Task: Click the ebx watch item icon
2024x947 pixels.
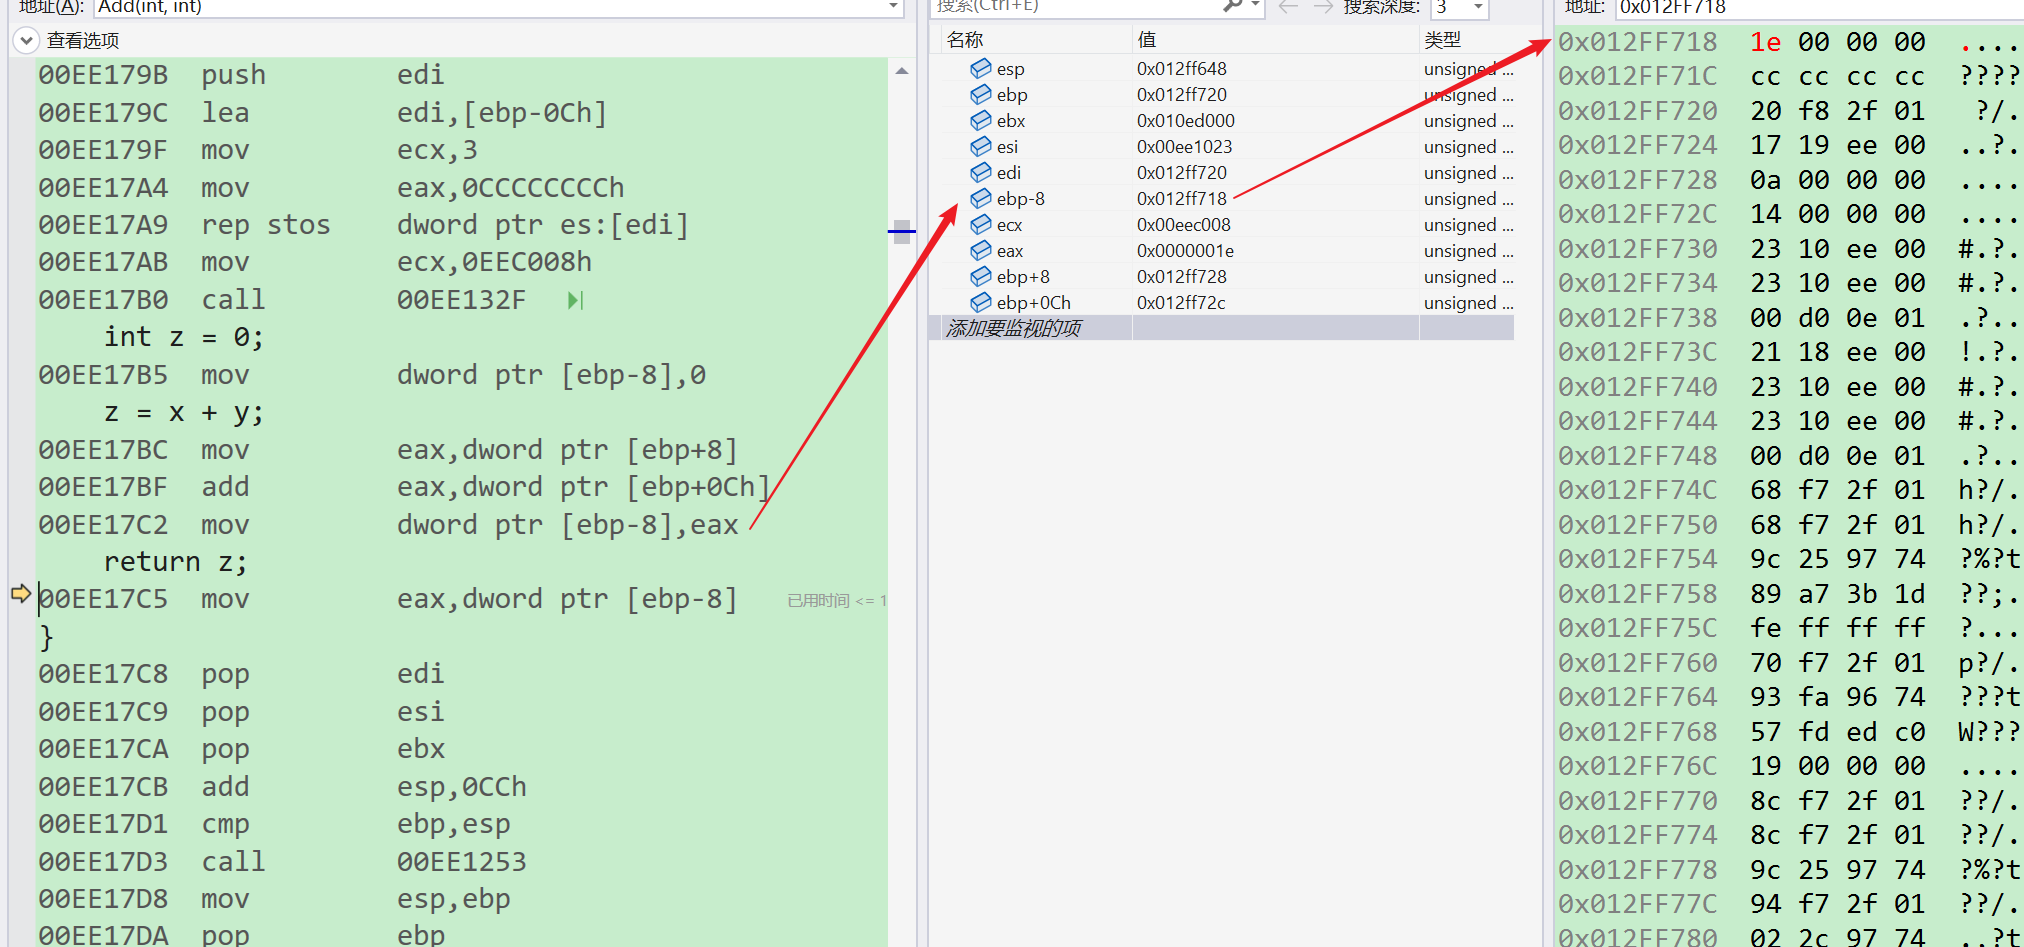Action: (981, 120)
